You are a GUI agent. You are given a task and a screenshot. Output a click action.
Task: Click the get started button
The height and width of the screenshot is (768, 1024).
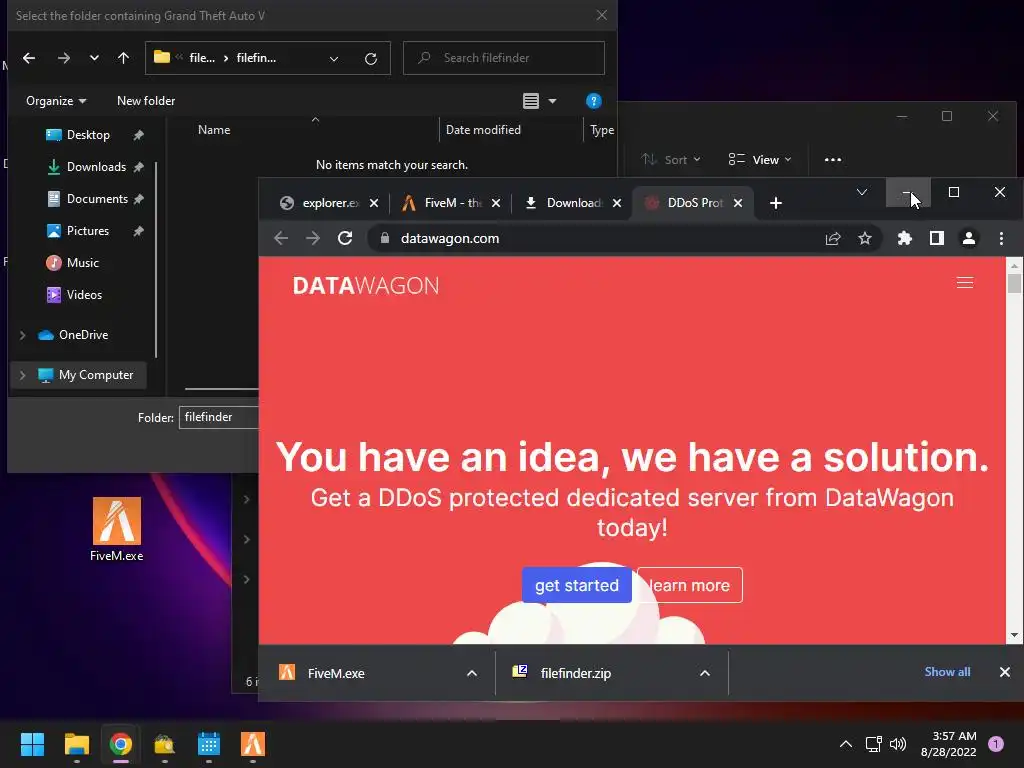(577, 585)
